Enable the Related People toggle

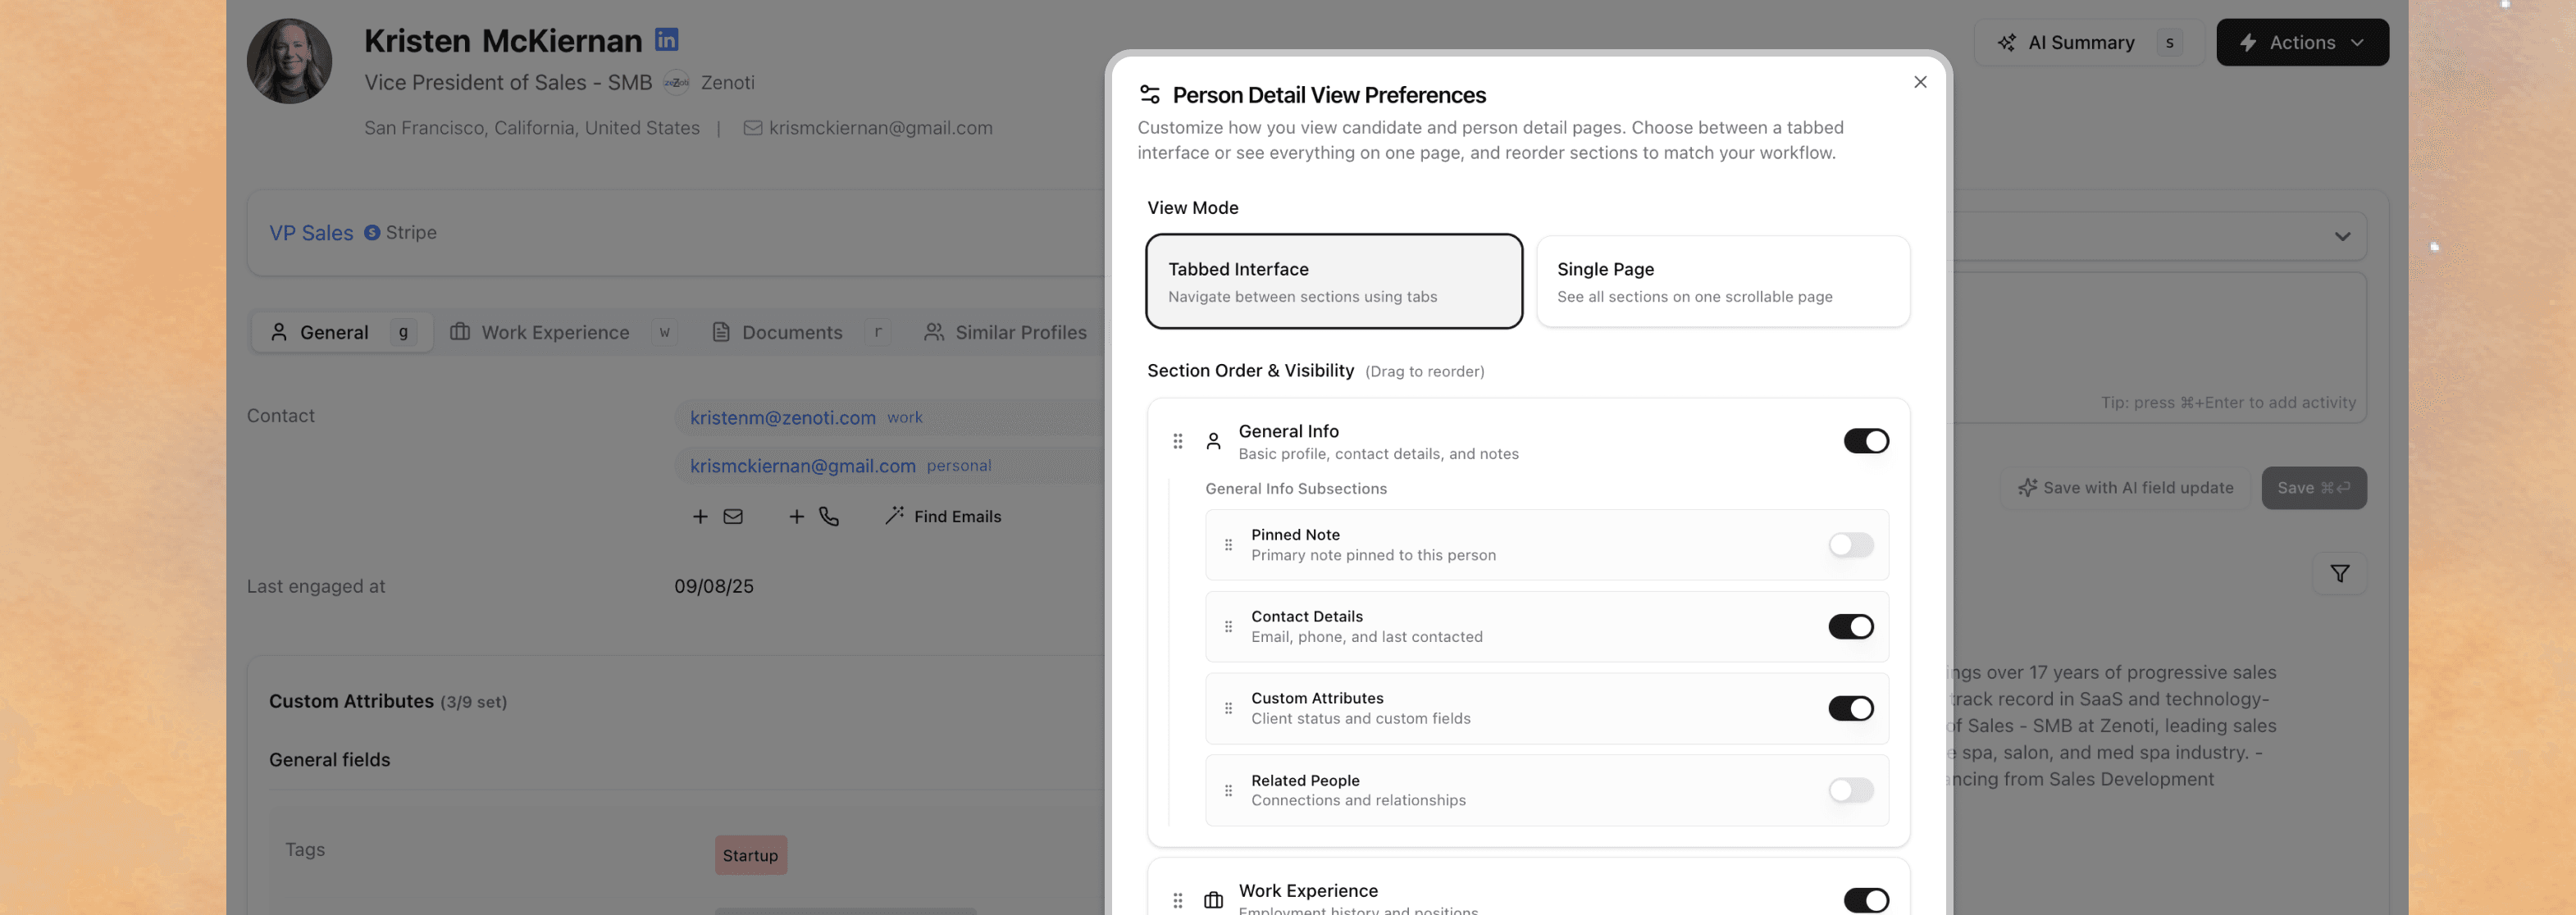pos(1850,790)
